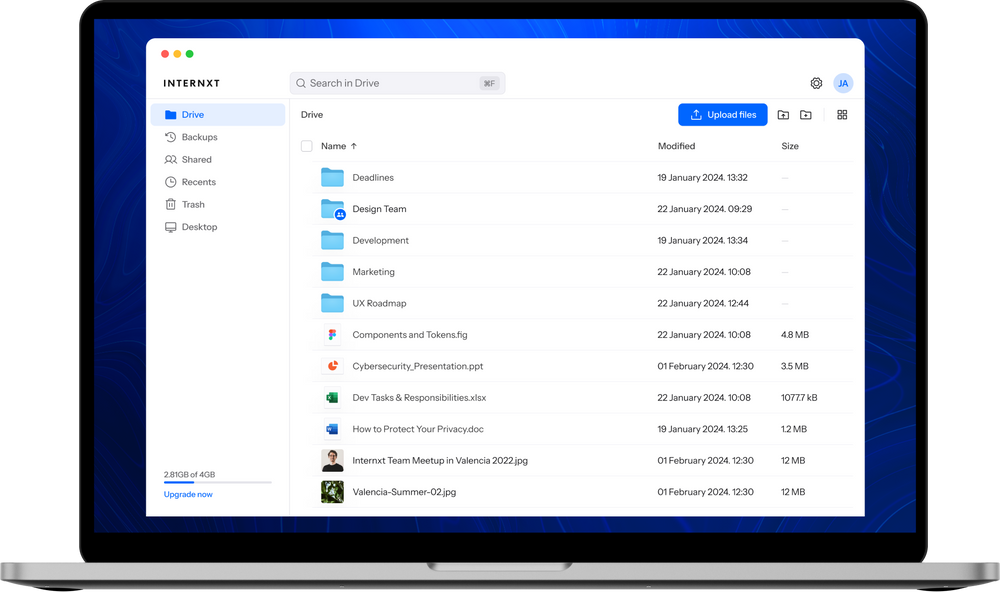The image size is (1000, 592).
Task: Check the select-all checkbox beside Name
Action: tap(306, 146)
